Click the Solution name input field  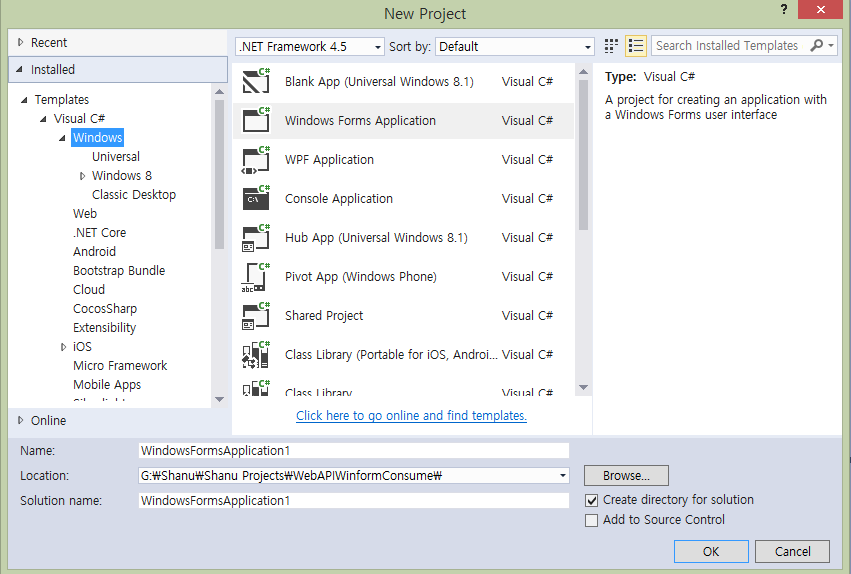pos(354,501)
